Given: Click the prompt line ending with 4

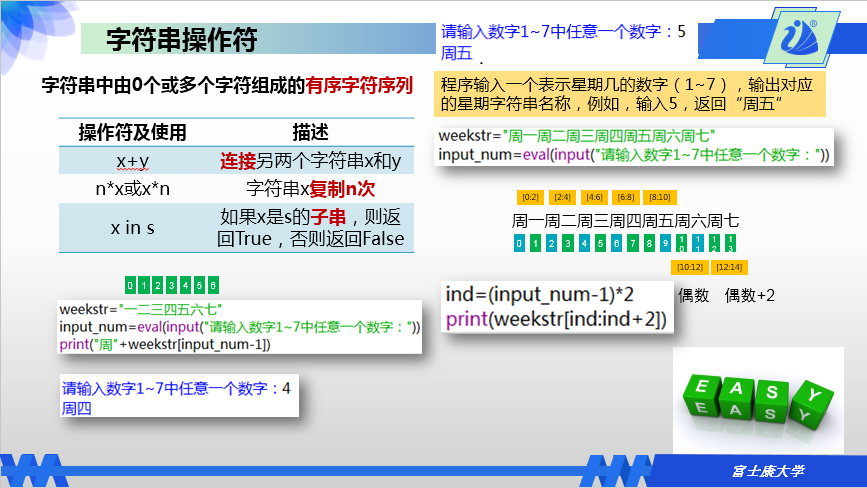Looking at the screenshot, I should click(x=176, y=389).
